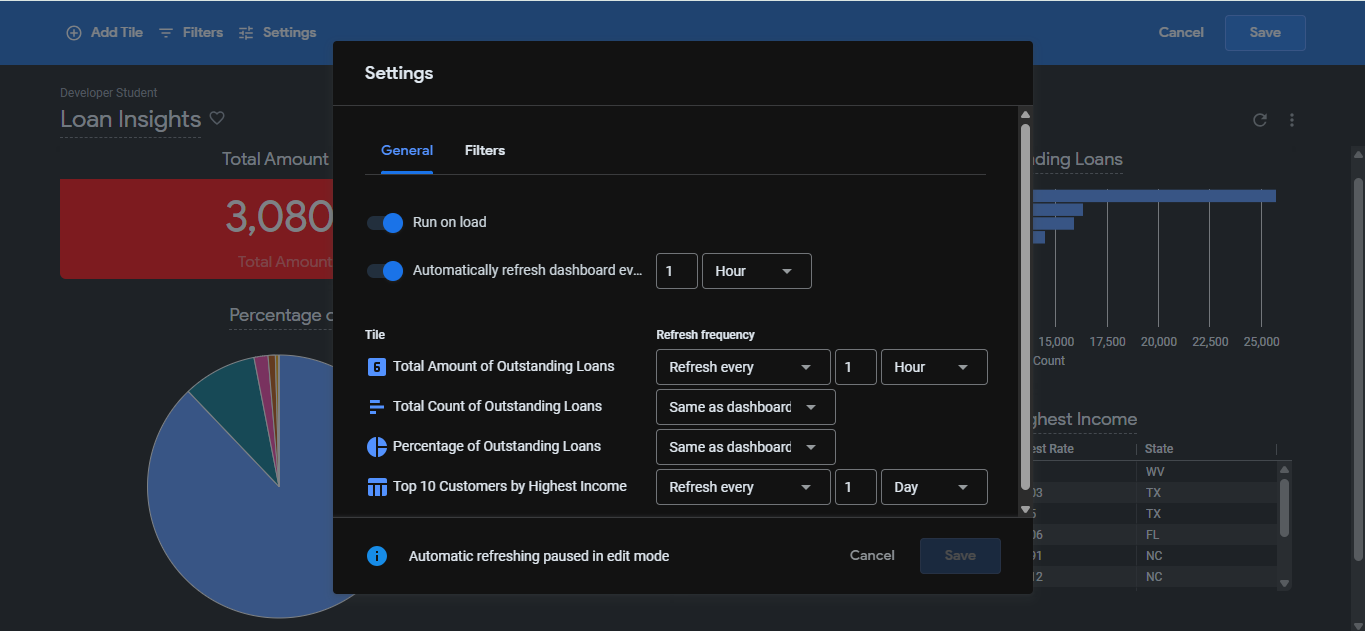Click the FL cell in the State column

coord(1153,535)
